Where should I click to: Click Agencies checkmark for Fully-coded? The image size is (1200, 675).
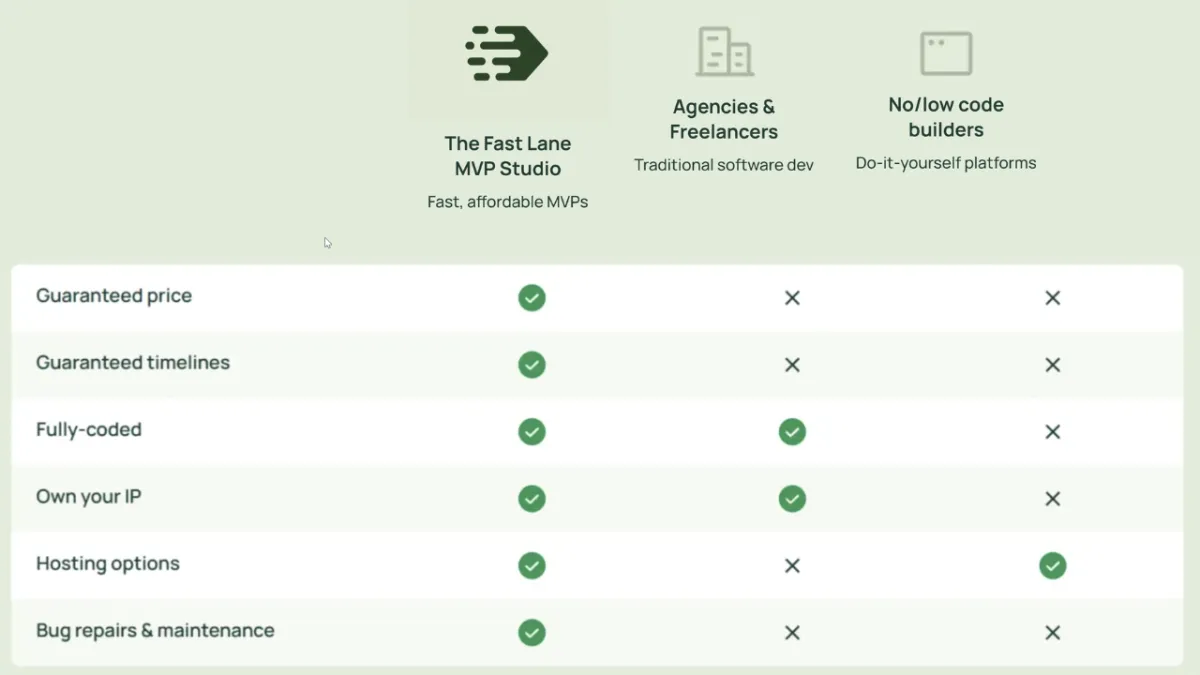click(x=792, y=432)
